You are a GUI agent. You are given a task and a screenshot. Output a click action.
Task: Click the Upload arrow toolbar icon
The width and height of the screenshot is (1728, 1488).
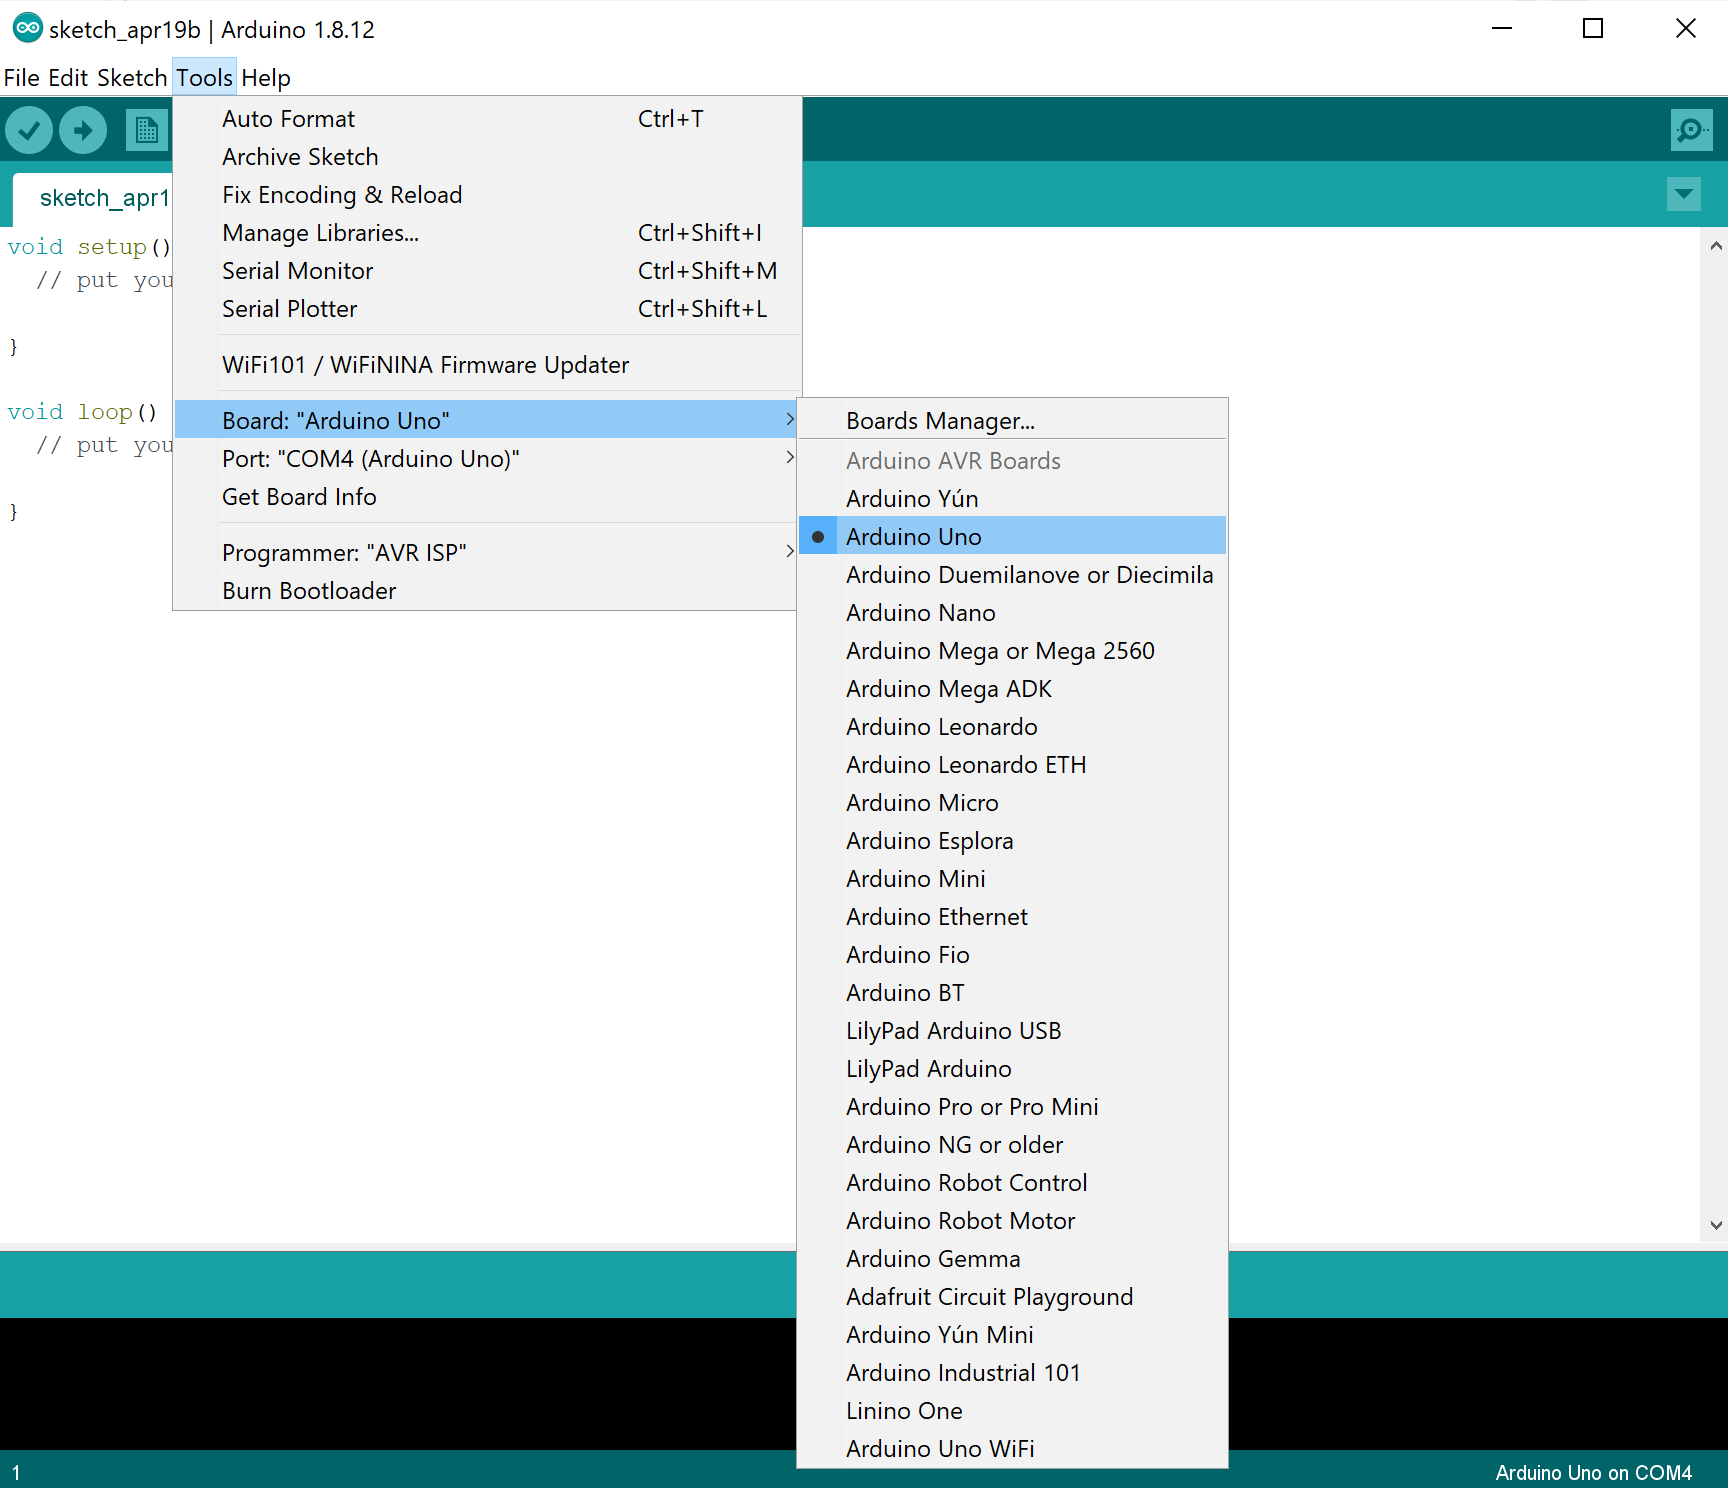(83, 130)
